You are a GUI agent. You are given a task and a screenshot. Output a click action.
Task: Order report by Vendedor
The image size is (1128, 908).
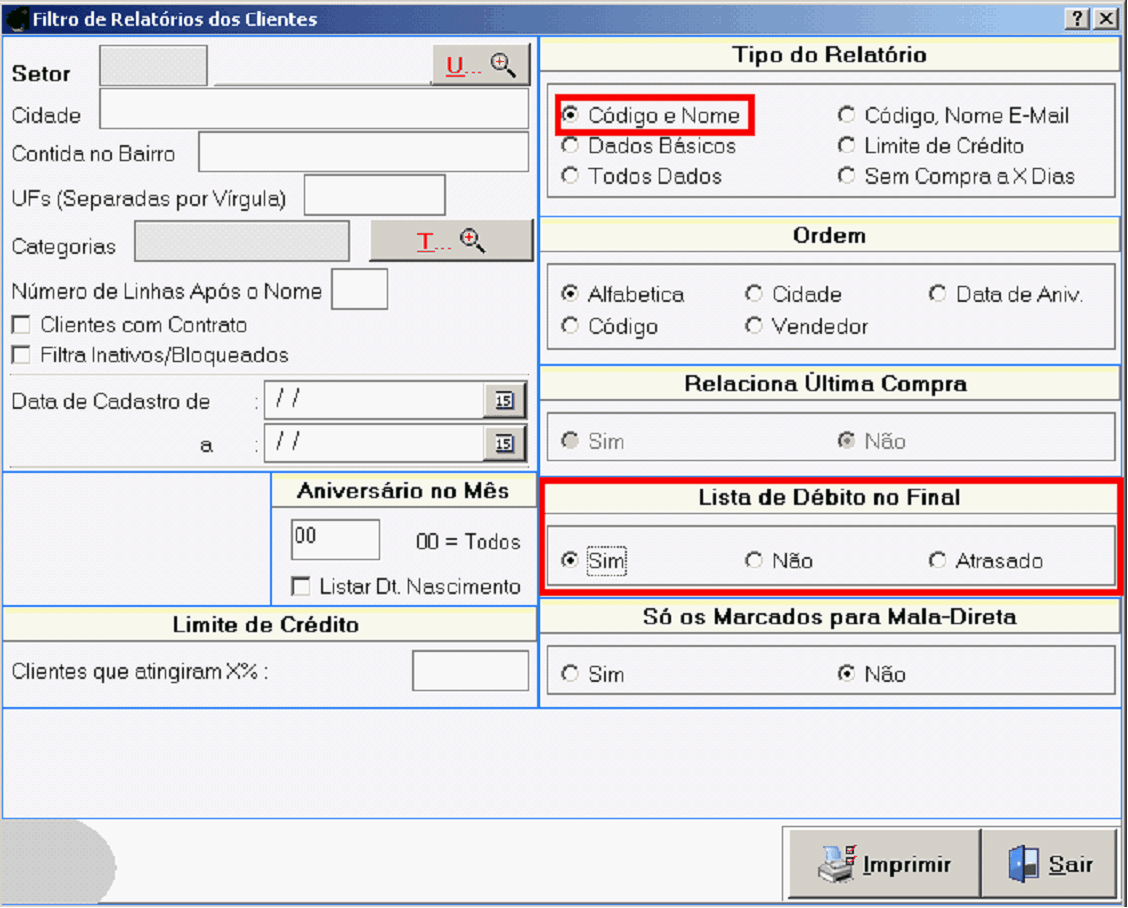coord(754,326)
